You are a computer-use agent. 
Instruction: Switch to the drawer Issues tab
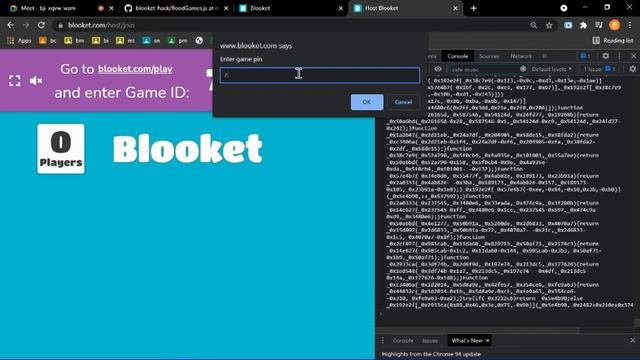(x=430, y=340)
